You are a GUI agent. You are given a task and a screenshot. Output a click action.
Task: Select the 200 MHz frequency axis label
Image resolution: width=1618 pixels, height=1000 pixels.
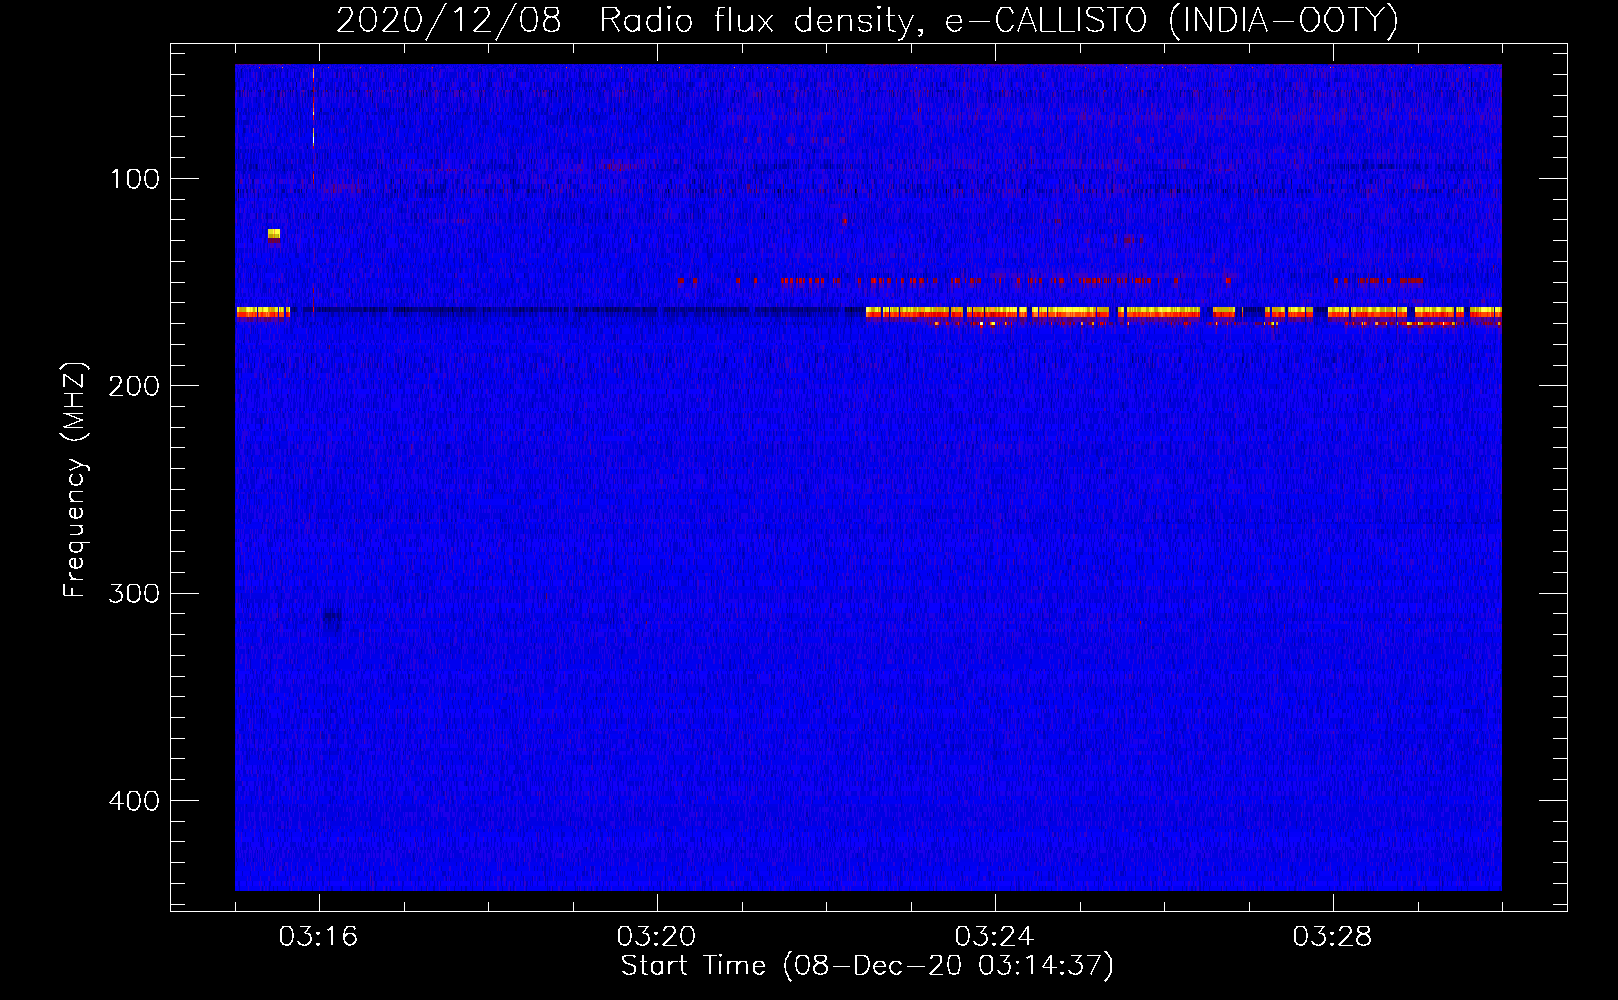coord(134,386)
